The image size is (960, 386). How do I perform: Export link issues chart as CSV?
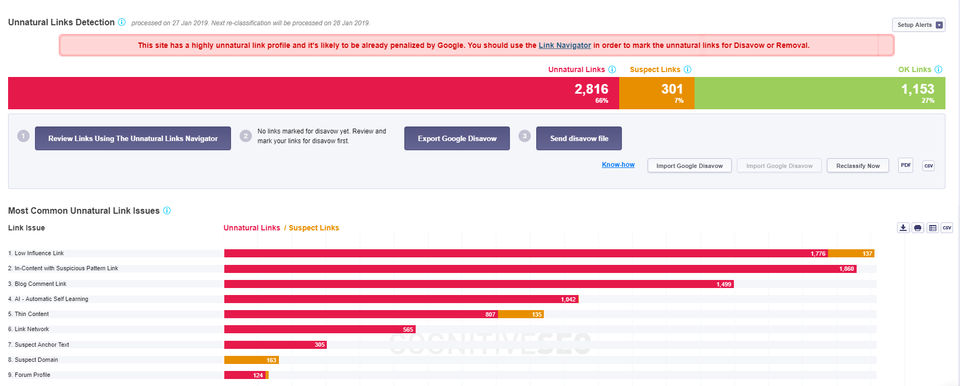point(947,228)
